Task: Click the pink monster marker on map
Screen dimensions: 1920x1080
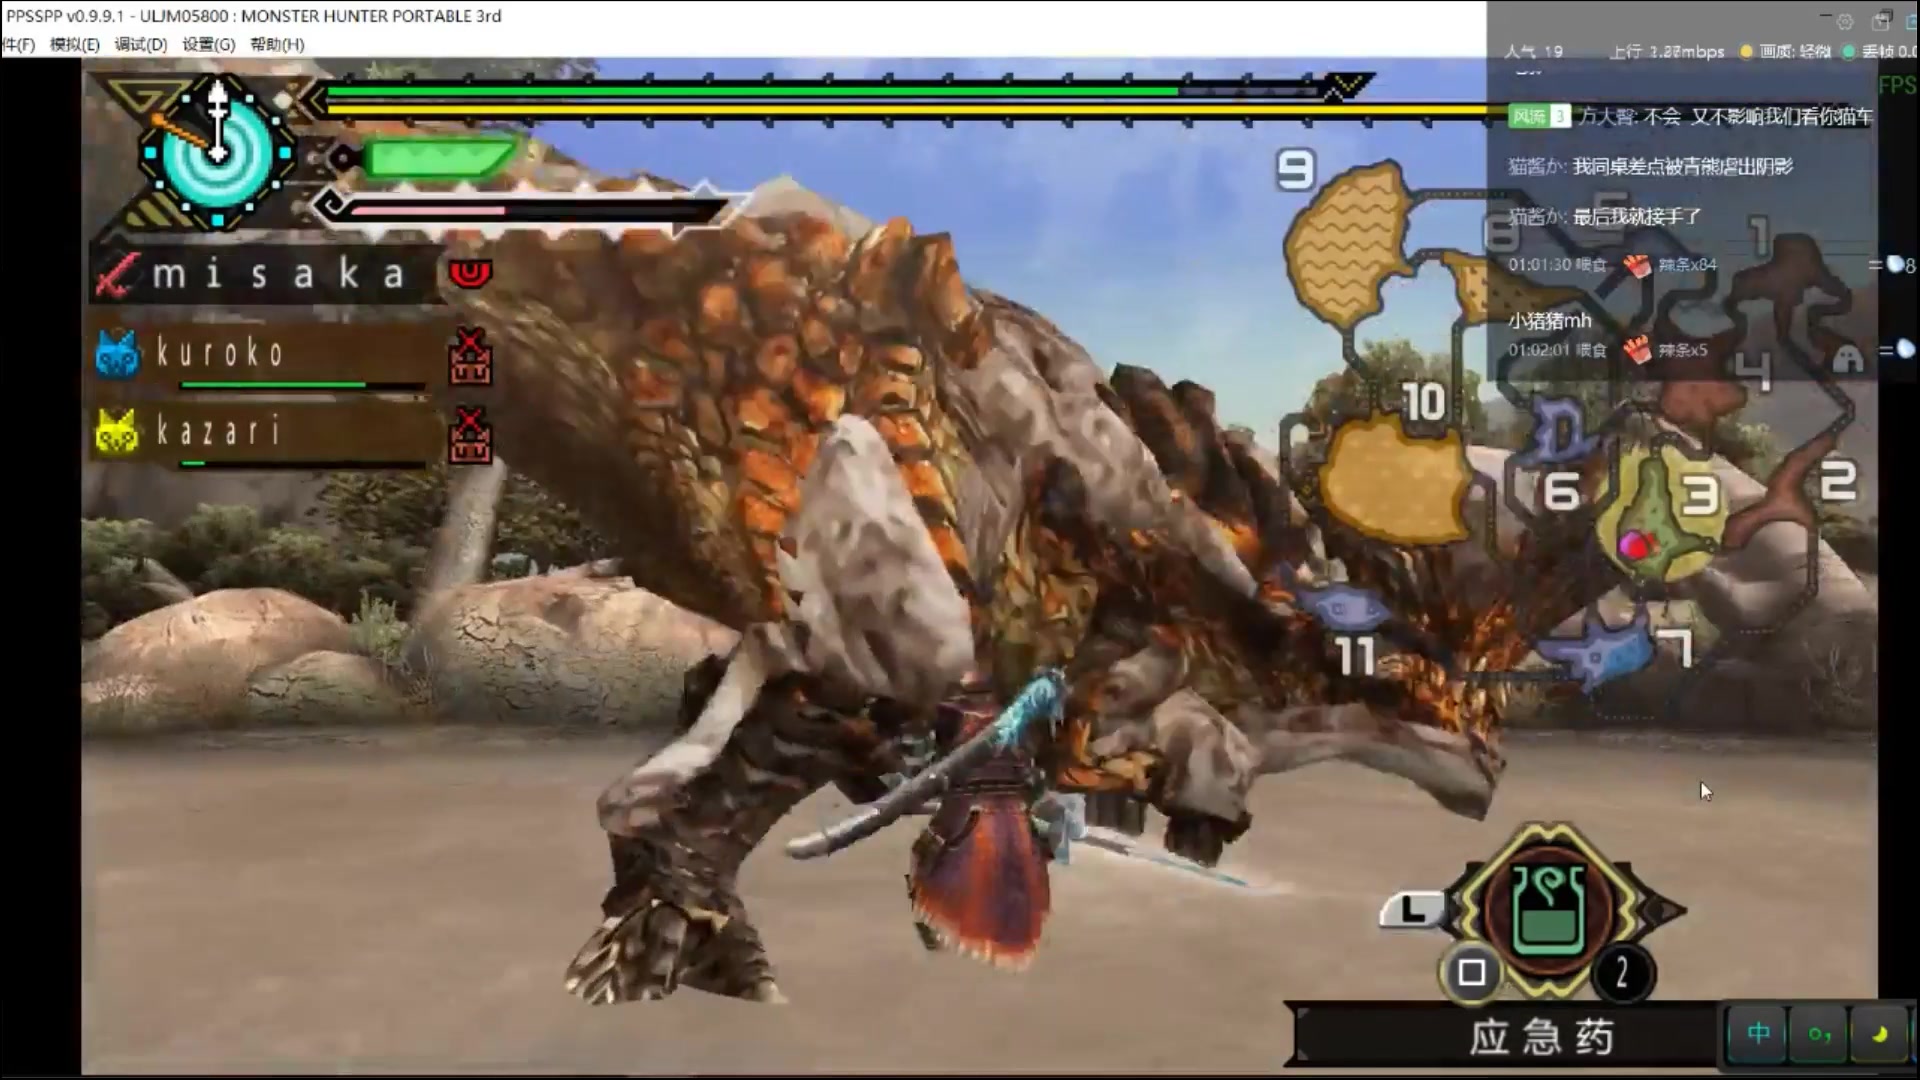Action: click(1634, 545)
